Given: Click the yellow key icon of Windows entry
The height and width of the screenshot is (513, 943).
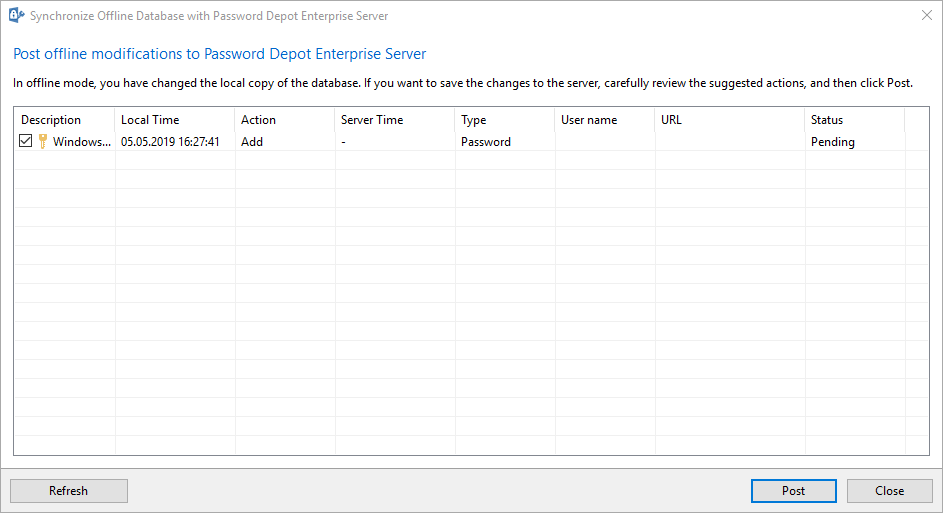Looking at the screenshot, I should click(x=43, y=141).
